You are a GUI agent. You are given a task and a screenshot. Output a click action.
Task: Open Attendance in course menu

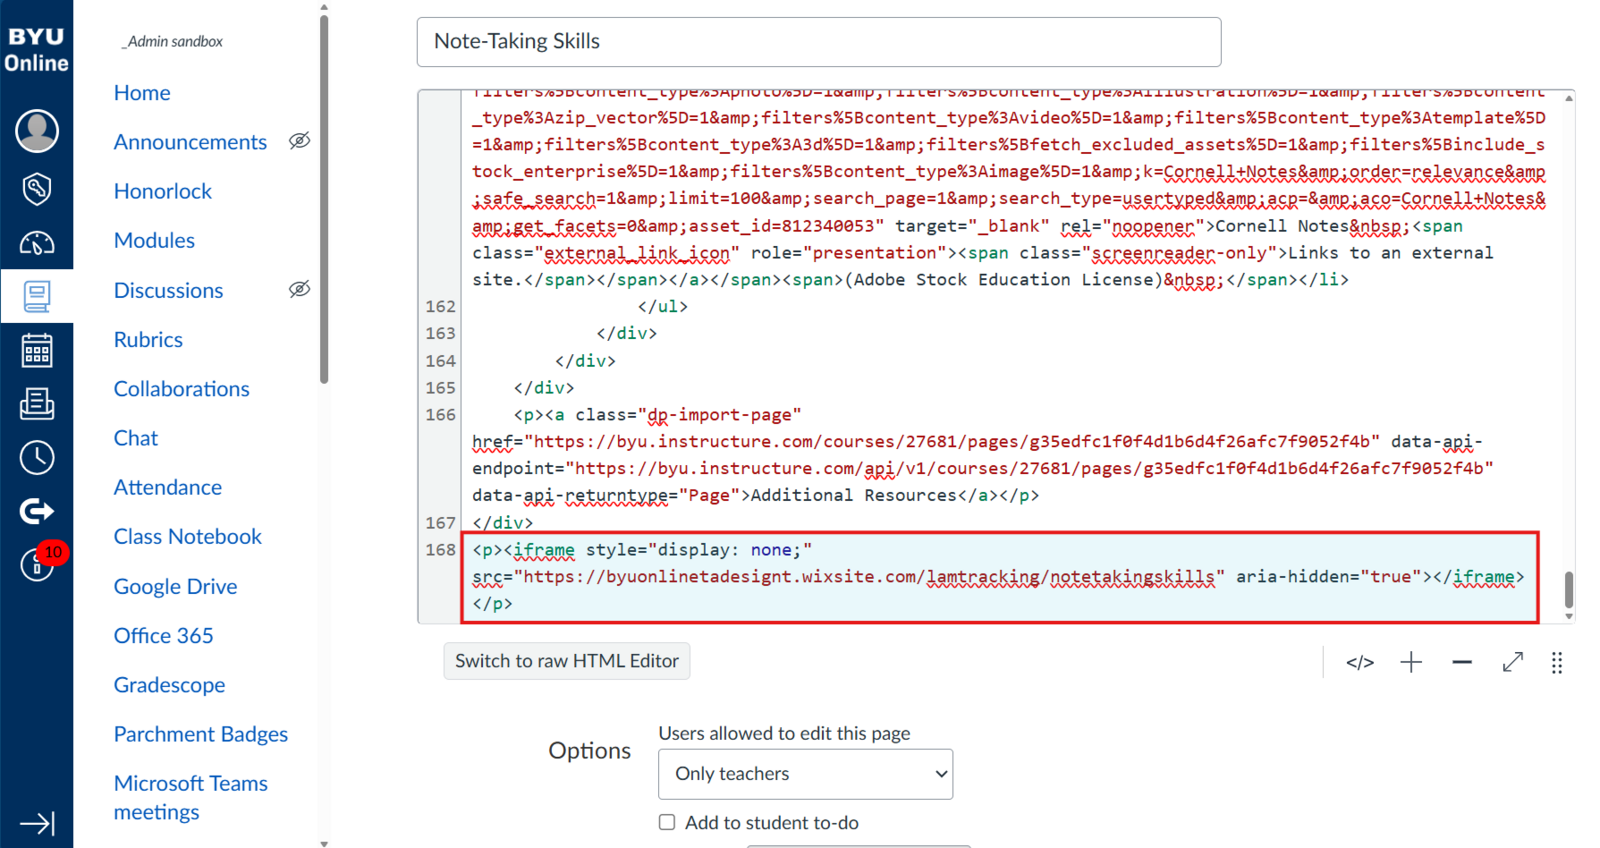[x=167, y=487]
